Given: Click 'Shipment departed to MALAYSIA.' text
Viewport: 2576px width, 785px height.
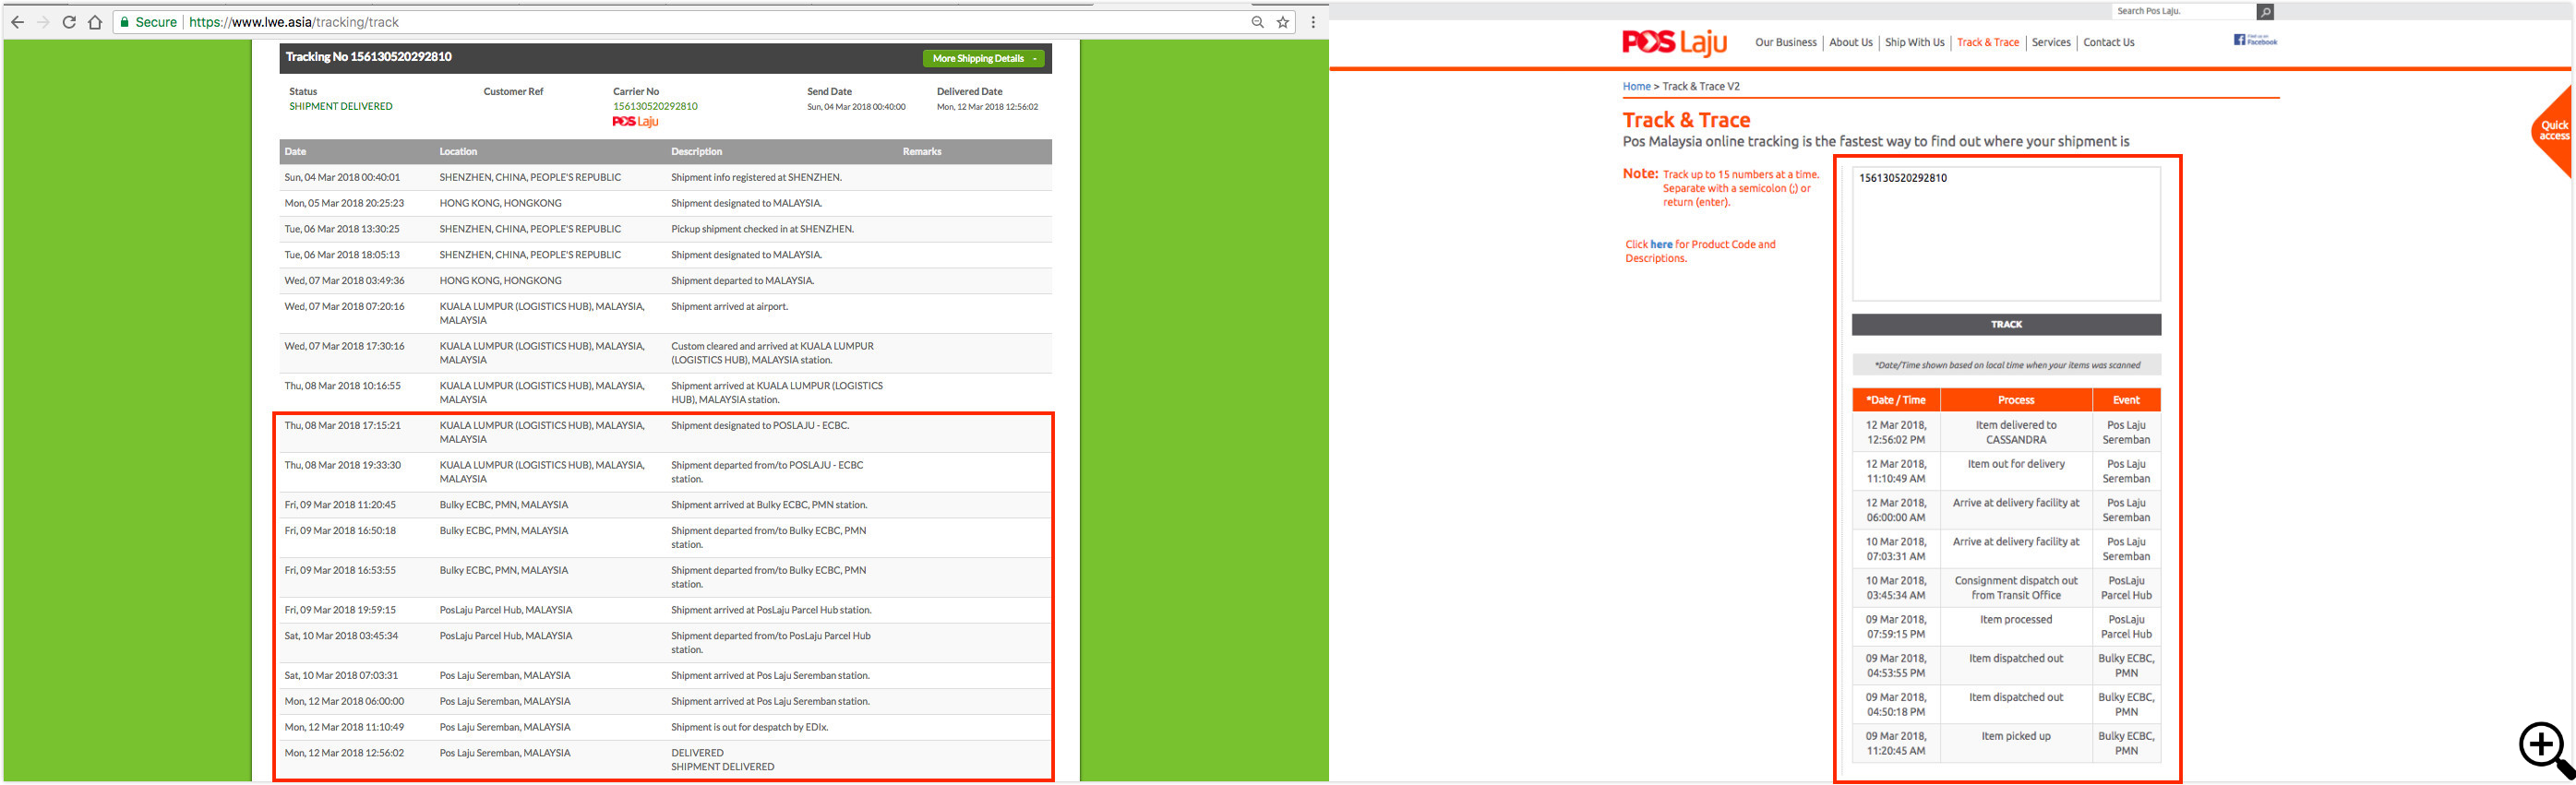Looking at the screenshot, I should 742,281.
